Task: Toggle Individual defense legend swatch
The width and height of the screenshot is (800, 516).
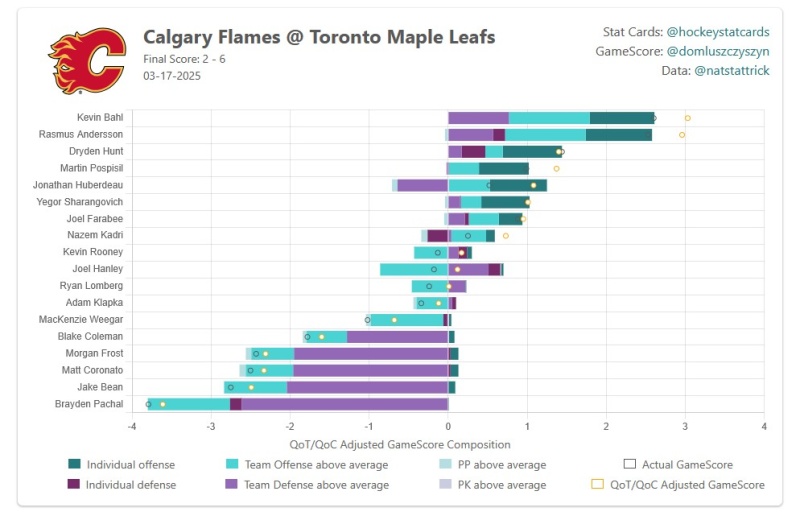Action: coord(74,485)
